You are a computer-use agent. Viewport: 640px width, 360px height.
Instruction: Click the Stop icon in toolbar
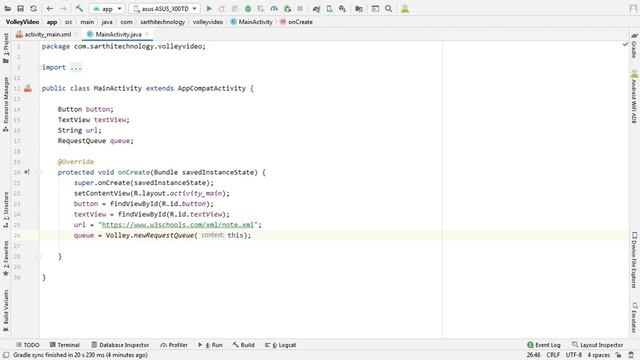[x=300, y=9]
